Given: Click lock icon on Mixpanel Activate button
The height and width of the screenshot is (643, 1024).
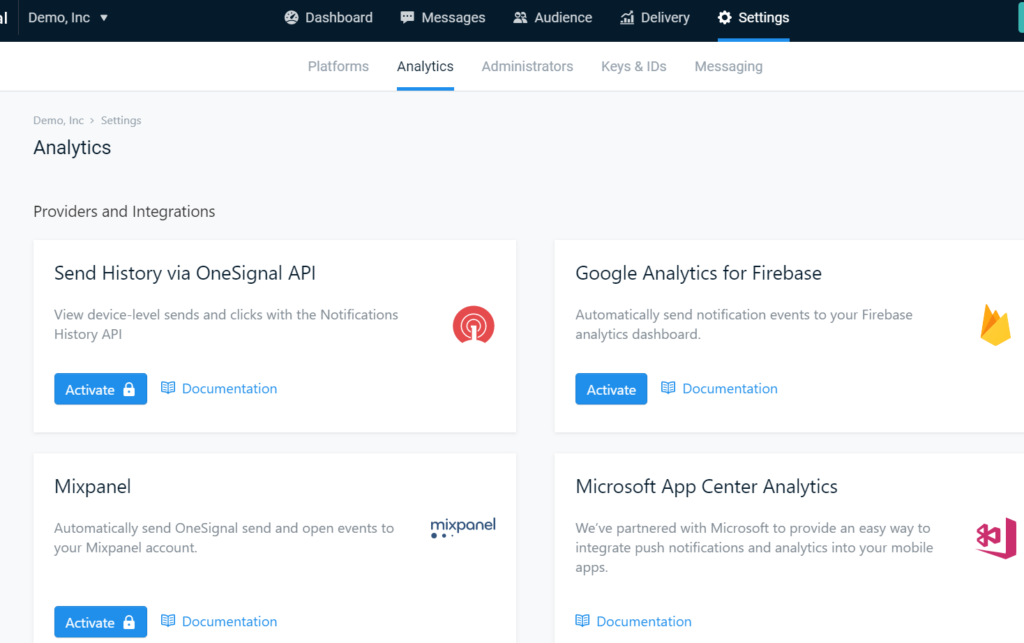Looking at the screenshot, I should click(x=129, y=622).
